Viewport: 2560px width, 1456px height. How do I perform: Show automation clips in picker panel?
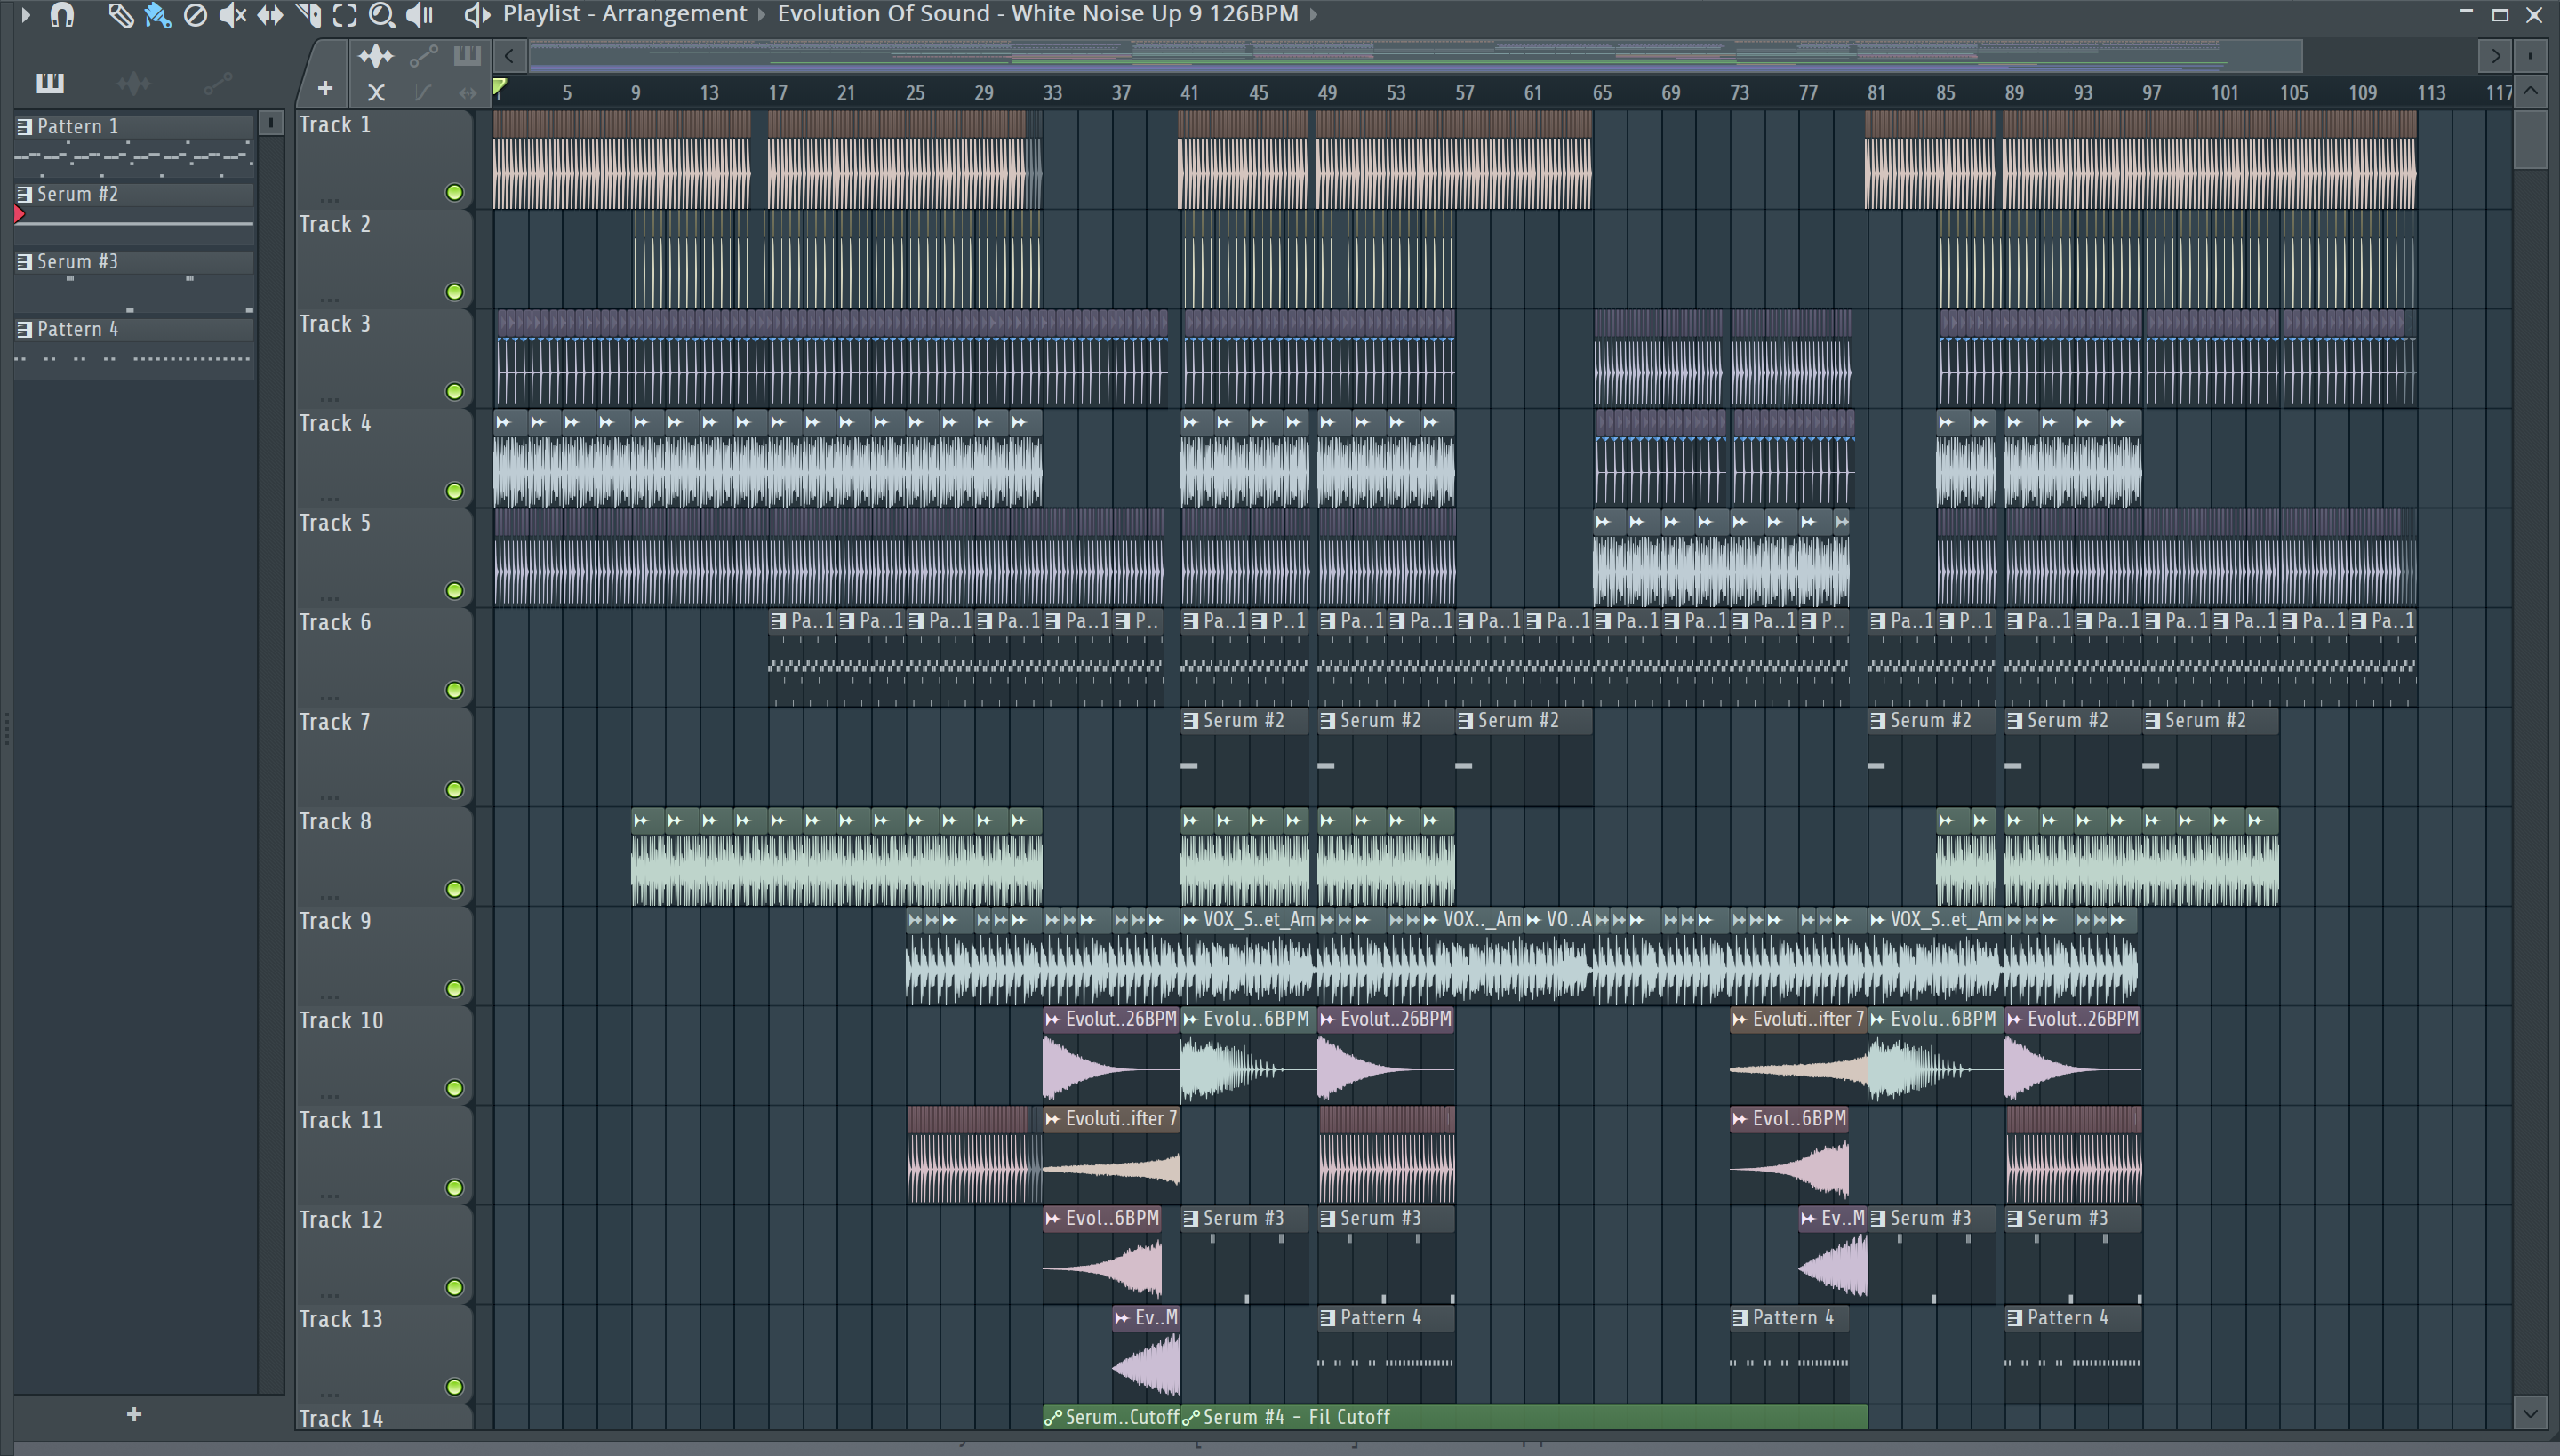pos(218,83)
